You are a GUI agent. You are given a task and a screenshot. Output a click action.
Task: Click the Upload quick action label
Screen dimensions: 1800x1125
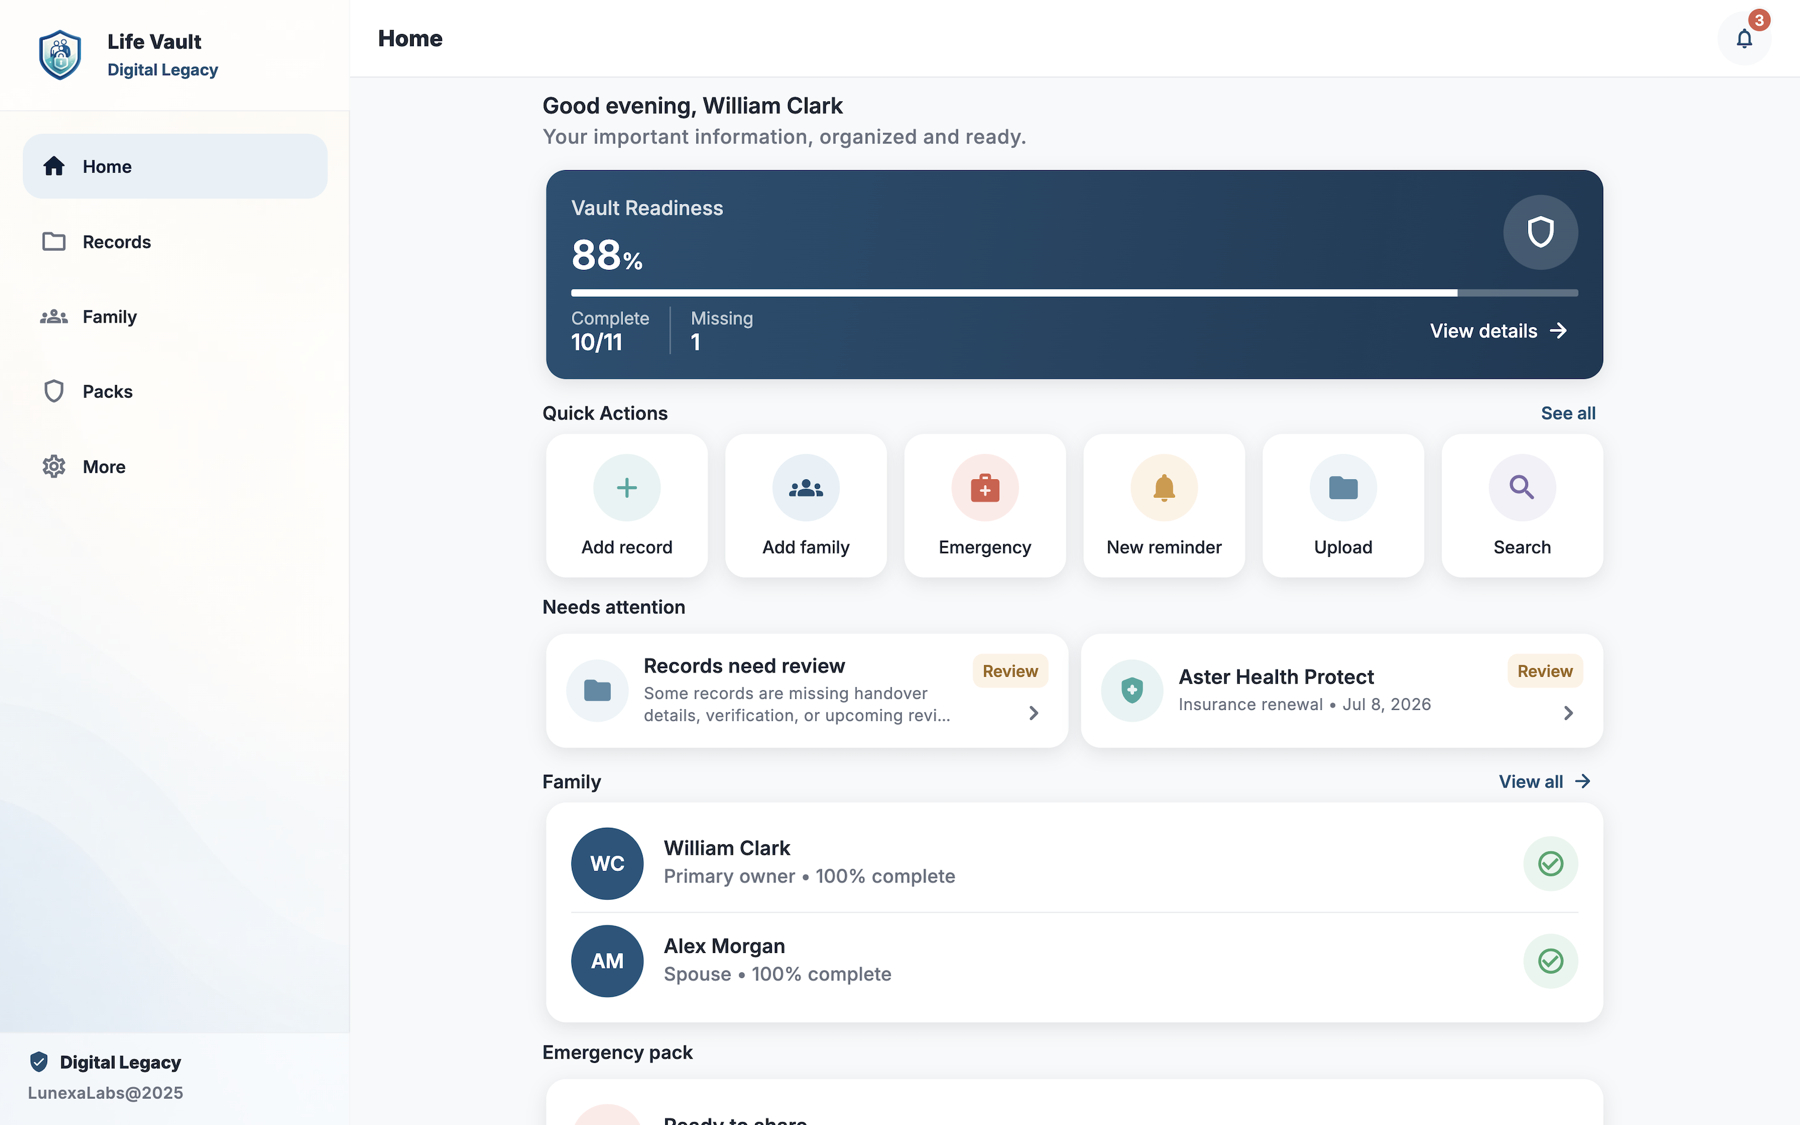(x=1343, y=547)
